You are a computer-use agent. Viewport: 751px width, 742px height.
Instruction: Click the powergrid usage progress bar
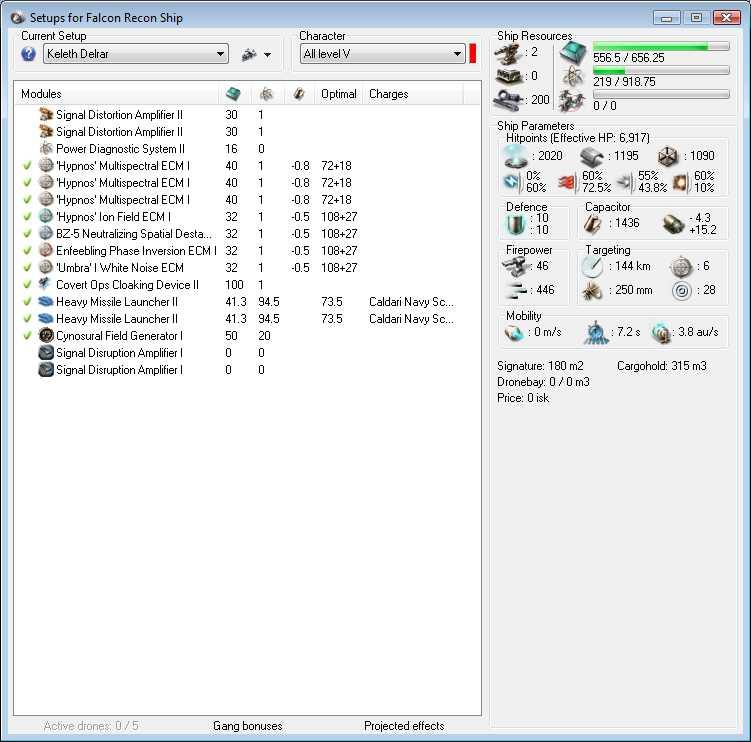click(661, 70)
